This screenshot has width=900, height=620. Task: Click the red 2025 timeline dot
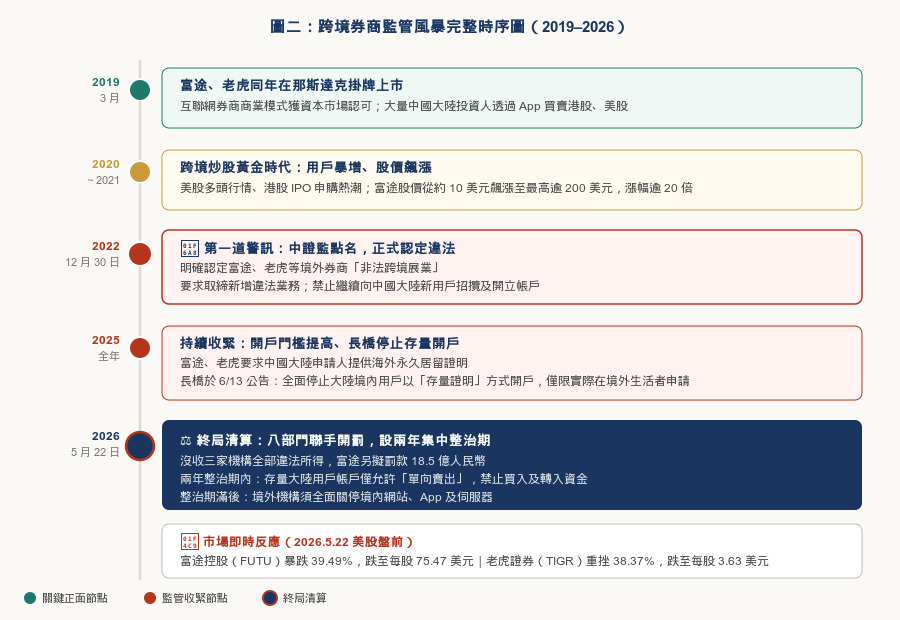[140, 348]
